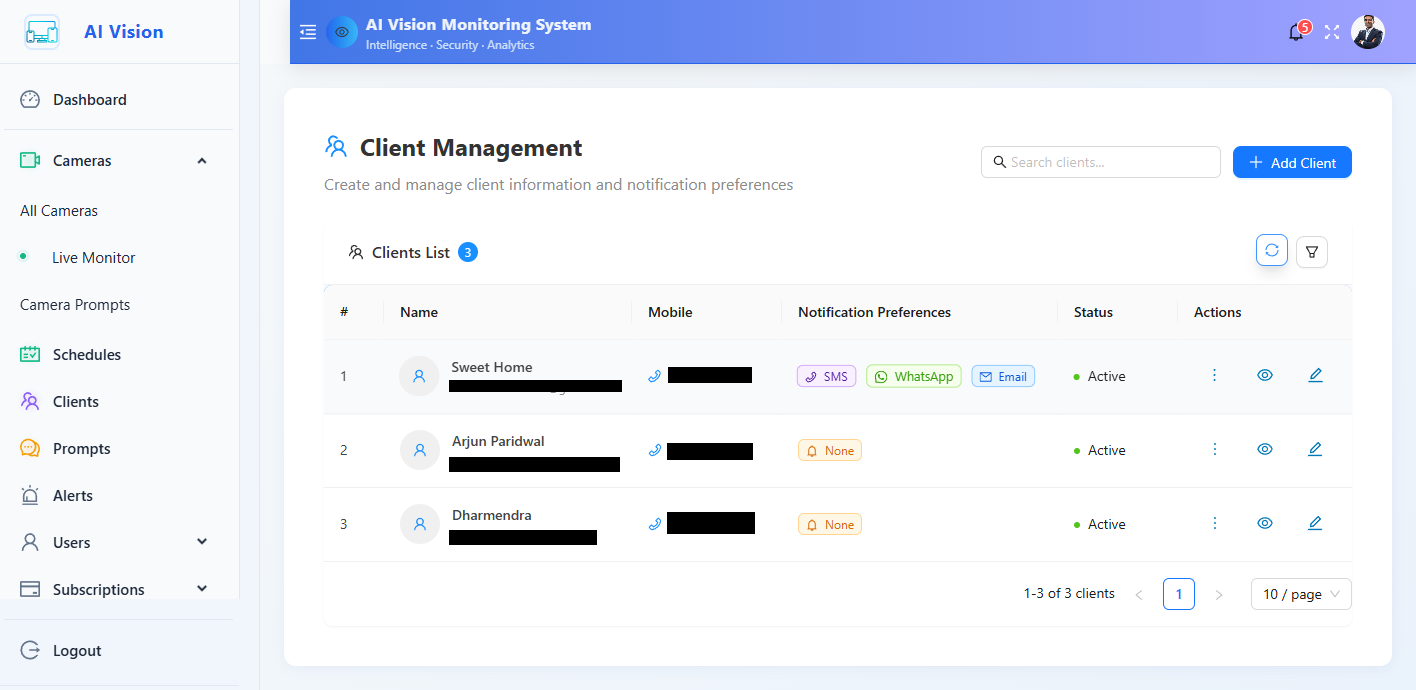This screenshot has width=1416, height=690.
Task: Log out using Logout link
Action: coord(76,651)
